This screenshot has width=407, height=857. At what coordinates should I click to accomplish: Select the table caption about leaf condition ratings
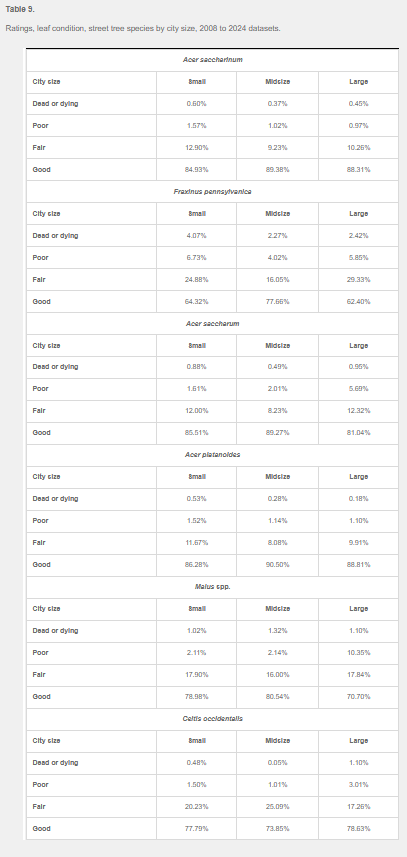point(143,28)
